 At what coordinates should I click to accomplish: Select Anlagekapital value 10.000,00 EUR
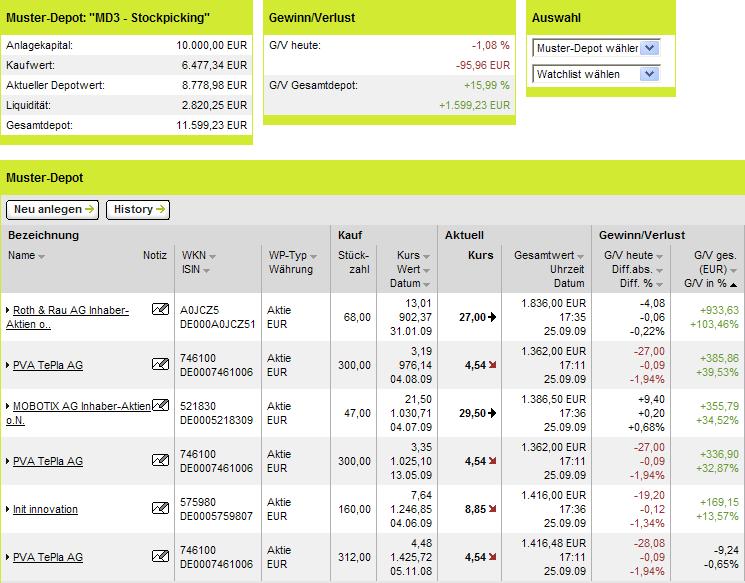(212, 45)
